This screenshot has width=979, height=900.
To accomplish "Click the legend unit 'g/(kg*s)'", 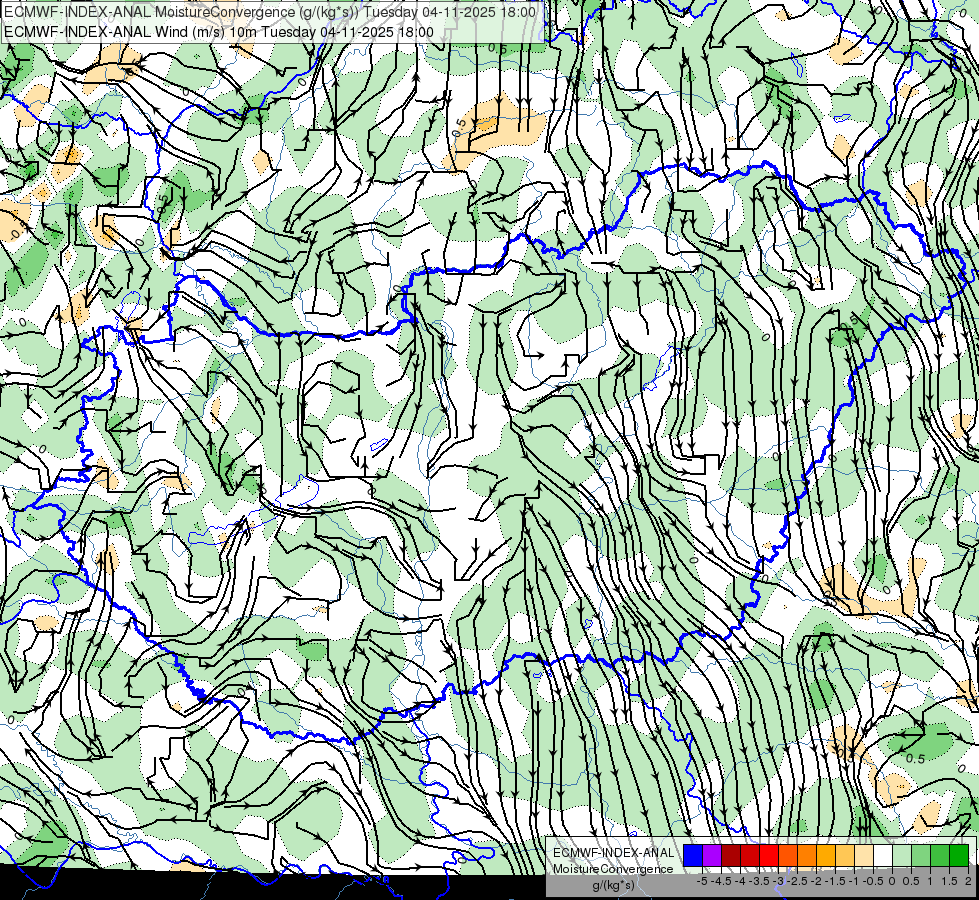I will point(613,885).
